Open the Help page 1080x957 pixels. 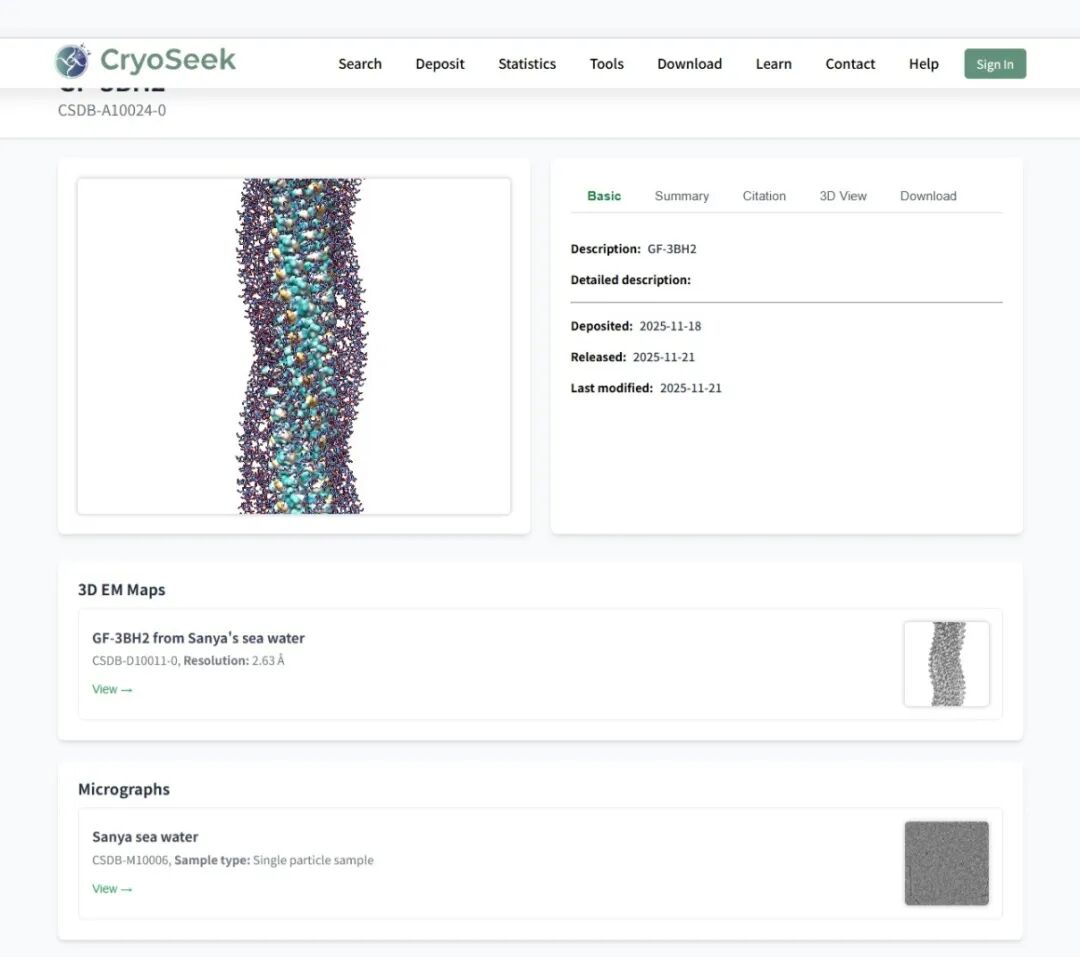(x=923, y=64)
